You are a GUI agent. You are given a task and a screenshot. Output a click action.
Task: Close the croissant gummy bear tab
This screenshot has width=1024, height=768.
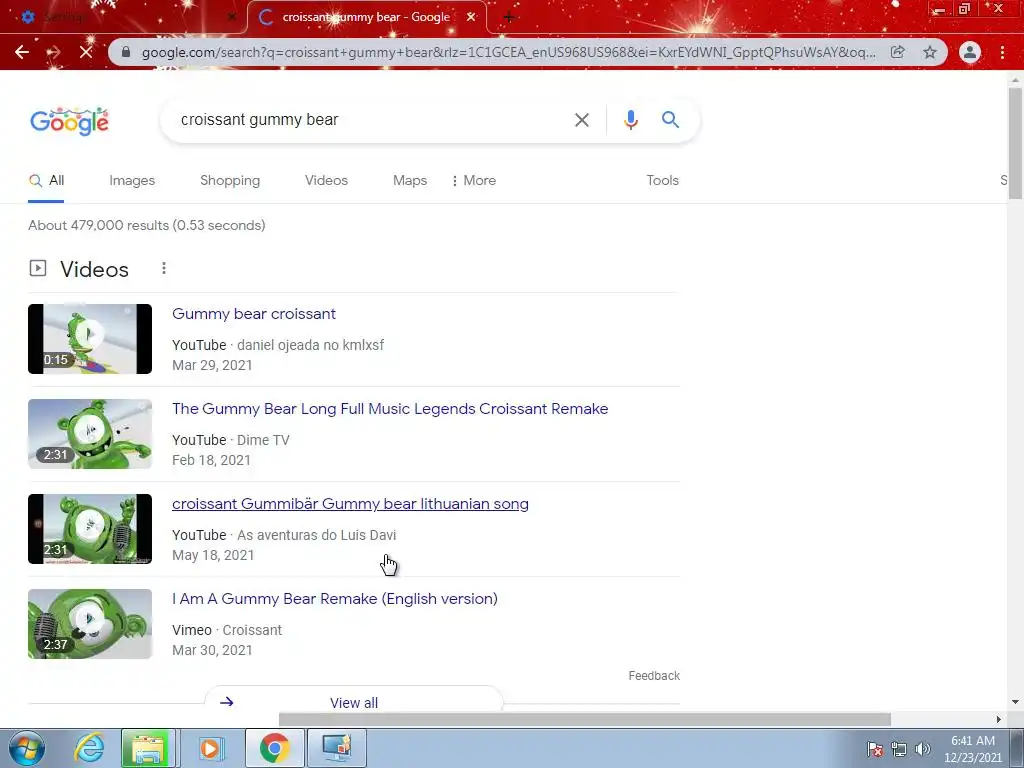[471, 18]
